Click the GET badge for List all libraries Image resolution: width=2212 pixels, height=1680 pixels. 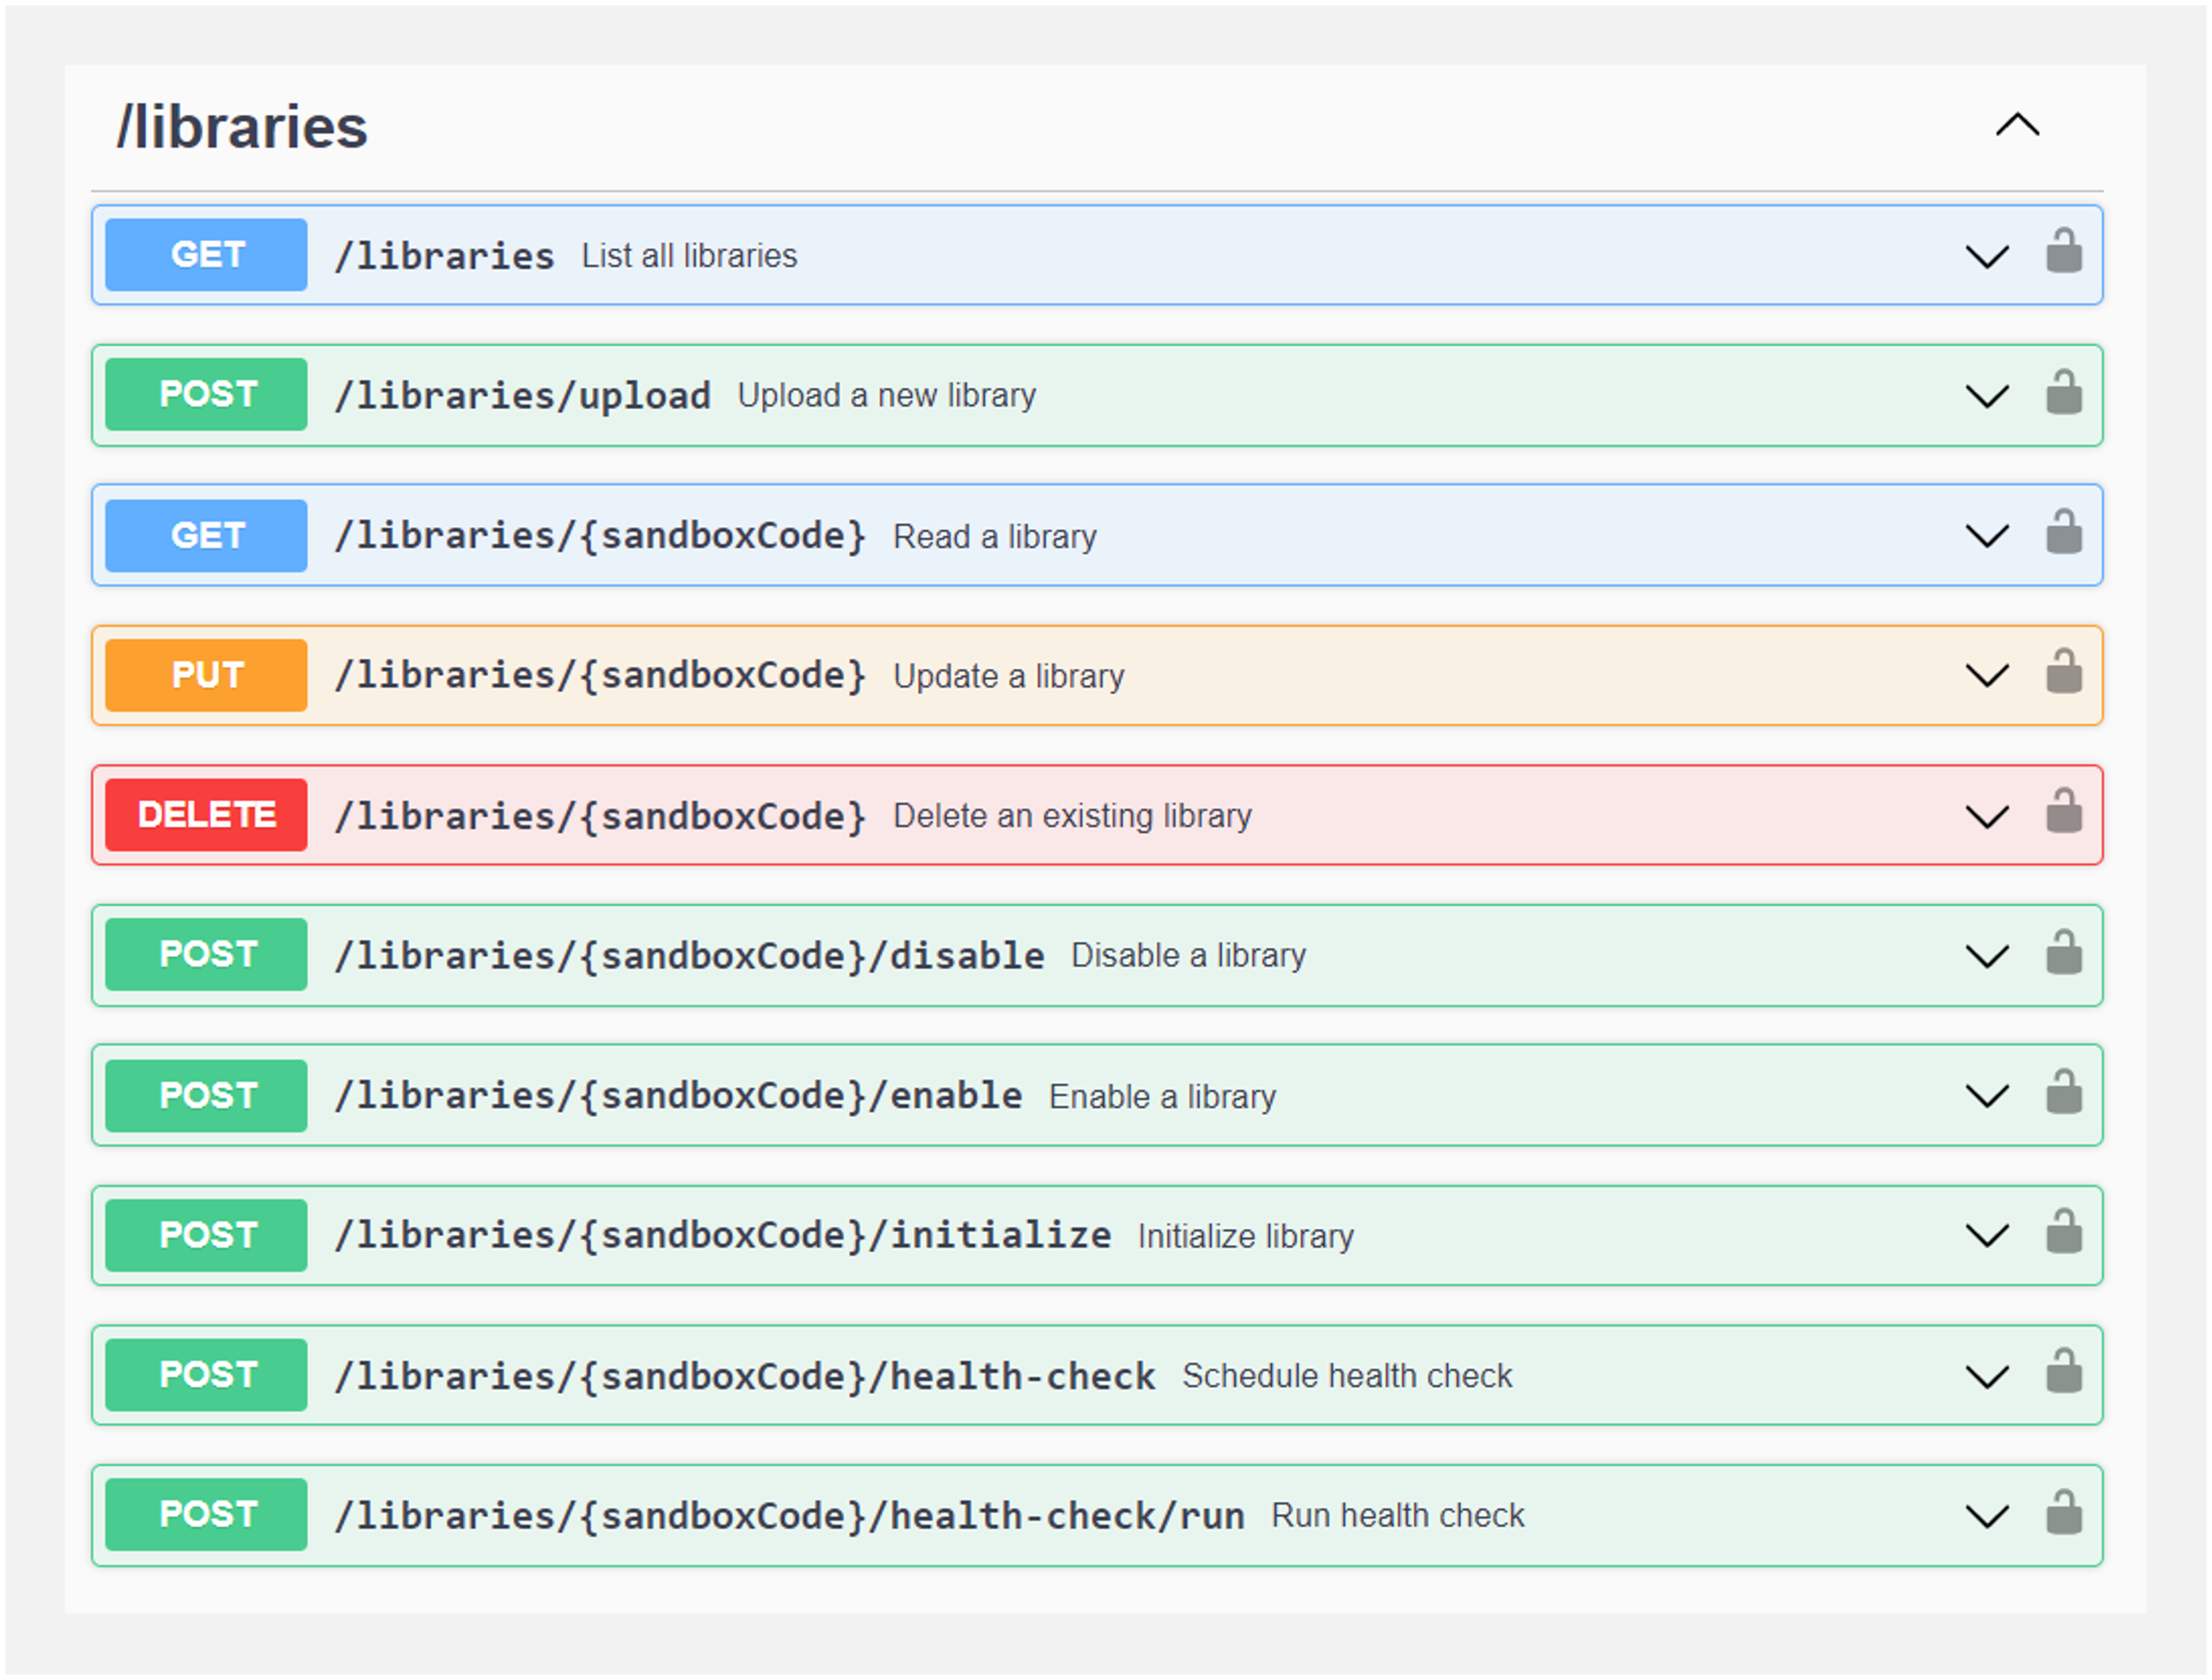(206, 255)
